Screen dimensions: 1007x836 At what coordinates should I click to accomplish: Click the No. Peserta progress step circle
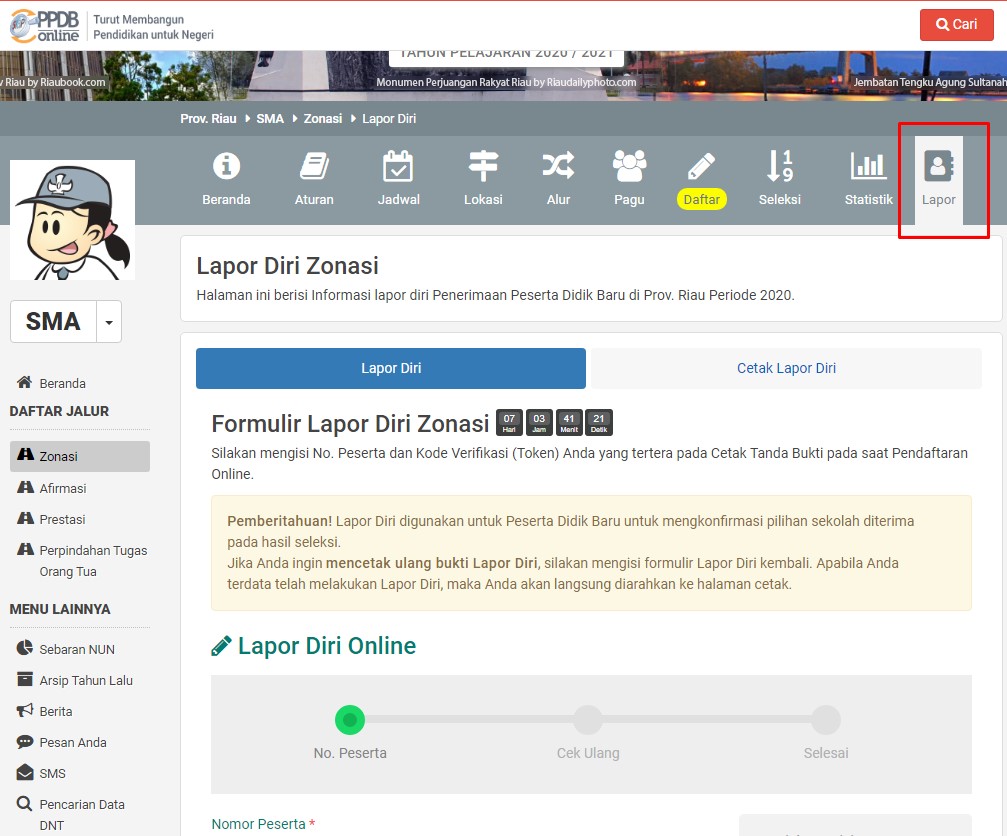349,719
